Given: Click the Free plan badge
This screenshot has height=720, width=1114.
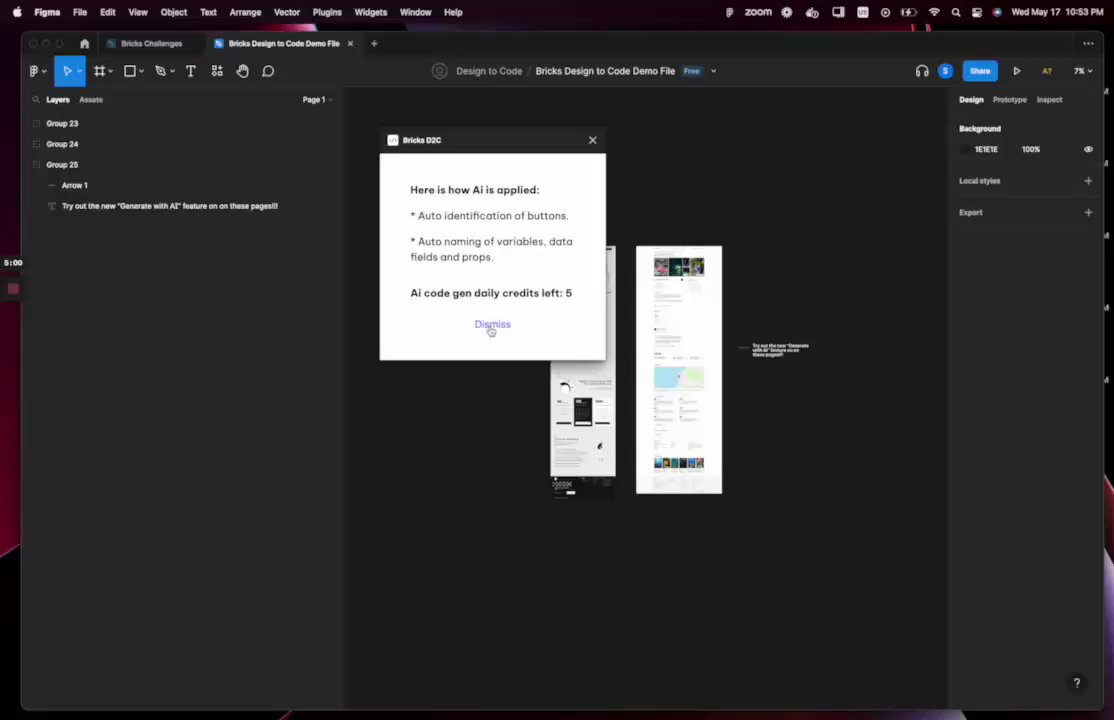Looking at the screenshot, I should pyautogui.click(x=691, y=71).
